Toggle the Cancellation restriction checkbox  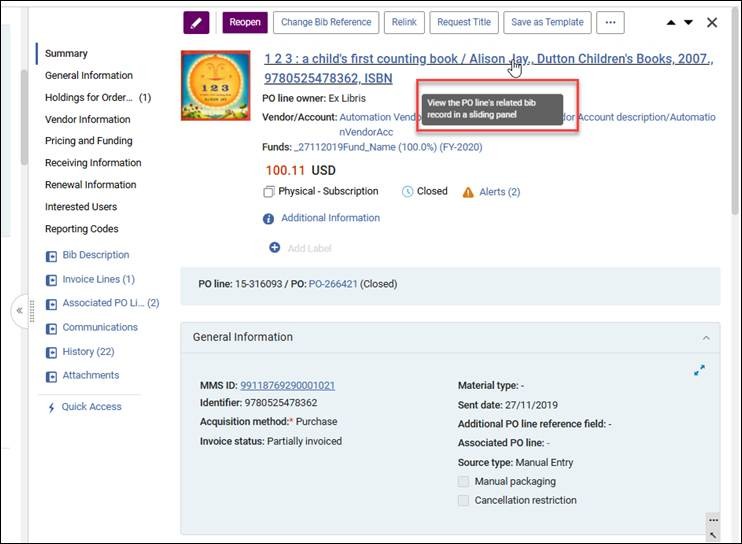464,500
